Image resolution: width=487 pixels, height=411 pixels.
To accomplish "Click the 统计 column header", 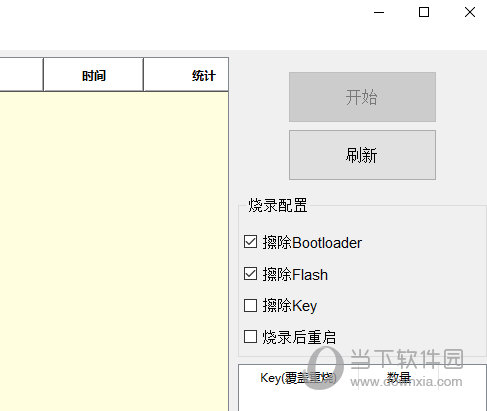I will (186, 75).
